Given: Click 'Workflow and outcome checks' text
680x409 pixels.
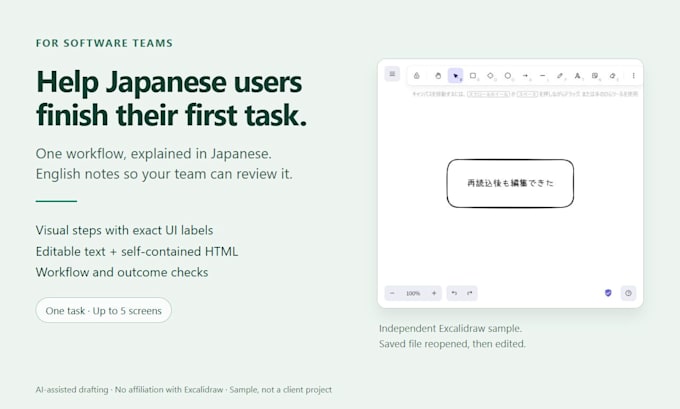Looking at the screenshot, I should coord(122,272).
